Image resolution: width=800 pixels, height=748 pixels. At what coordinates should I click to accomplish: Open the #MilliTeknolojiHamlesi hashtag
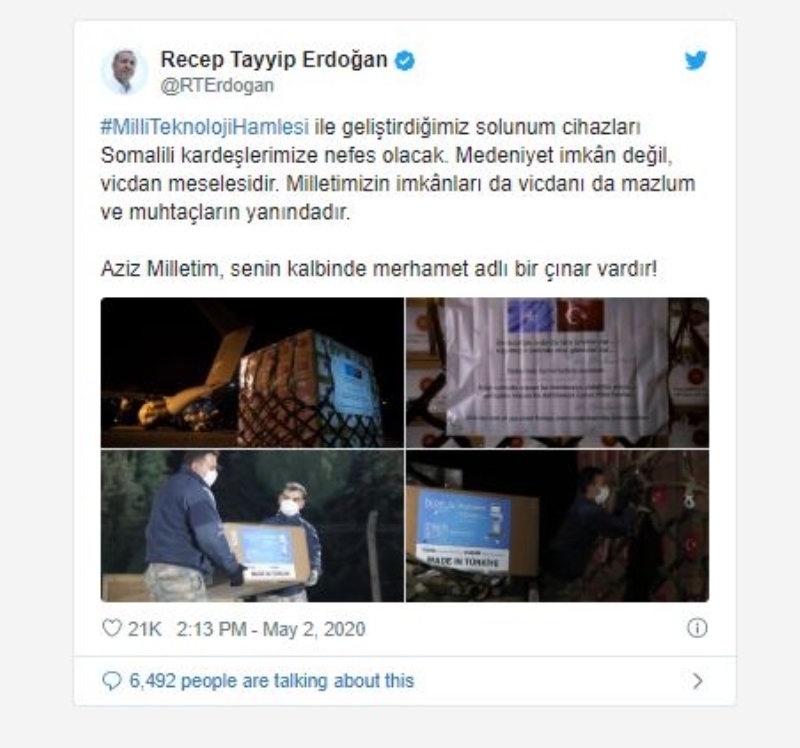[x=205, y=127]
